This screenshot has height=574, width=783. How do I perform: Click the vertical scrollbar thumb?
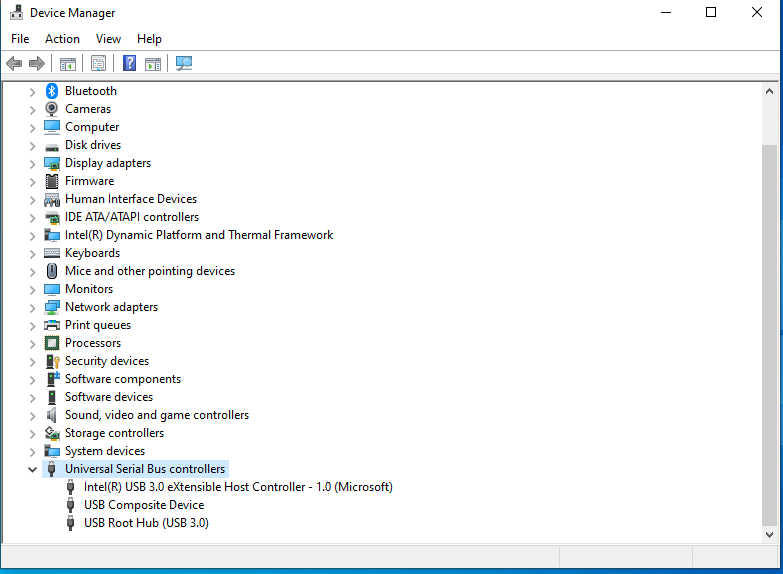click(769, 335)
